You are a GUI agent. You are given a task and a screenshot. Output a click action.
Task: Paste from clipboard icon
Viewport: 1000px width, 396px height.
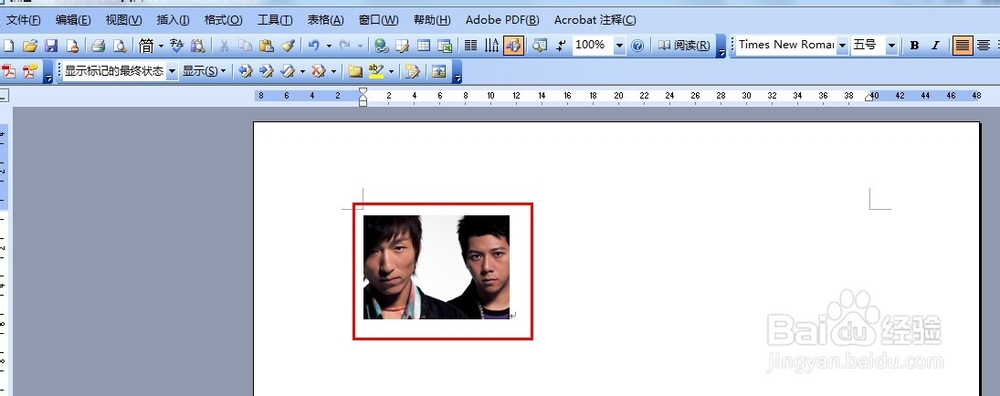click(267, 46)
